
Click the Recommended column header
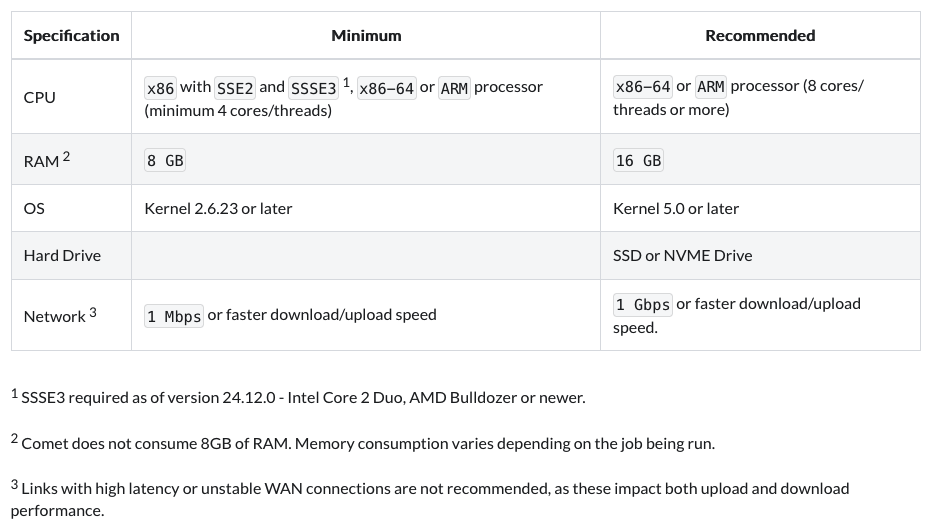click(x=760, y=36)
